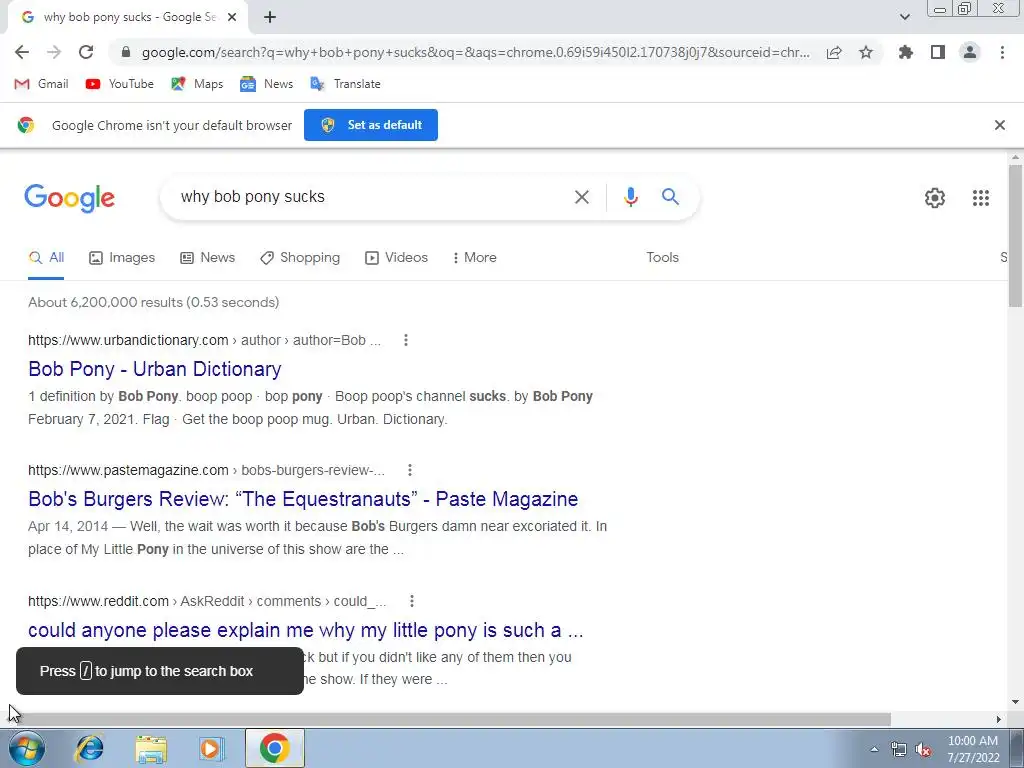Click the pastemagazine.com URL text

click(x=206, y=470)
